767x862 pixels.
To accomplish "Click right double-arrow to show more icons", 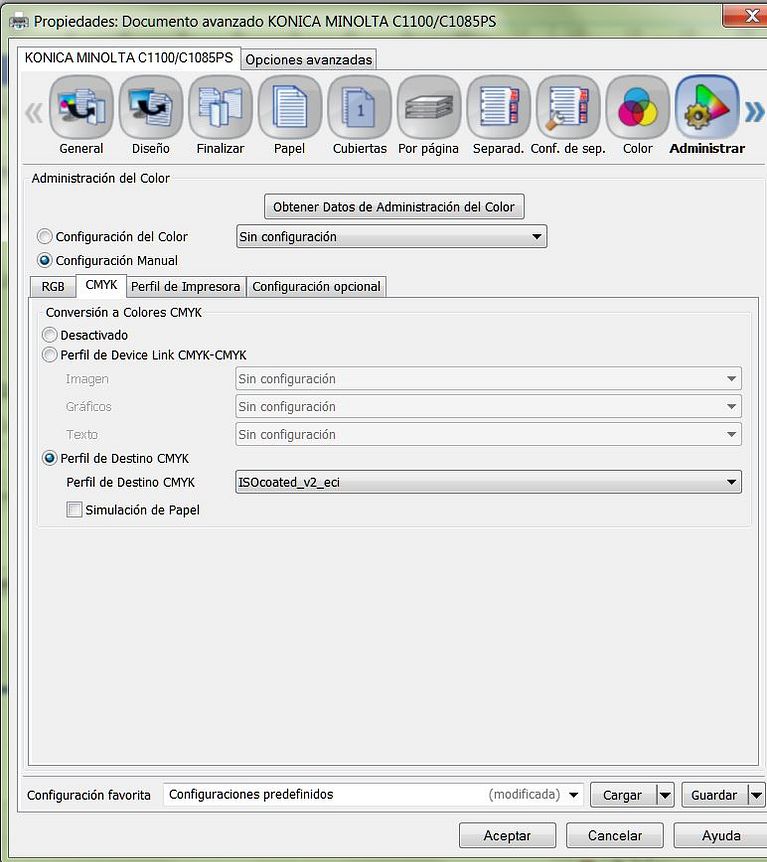I will 754,112.
